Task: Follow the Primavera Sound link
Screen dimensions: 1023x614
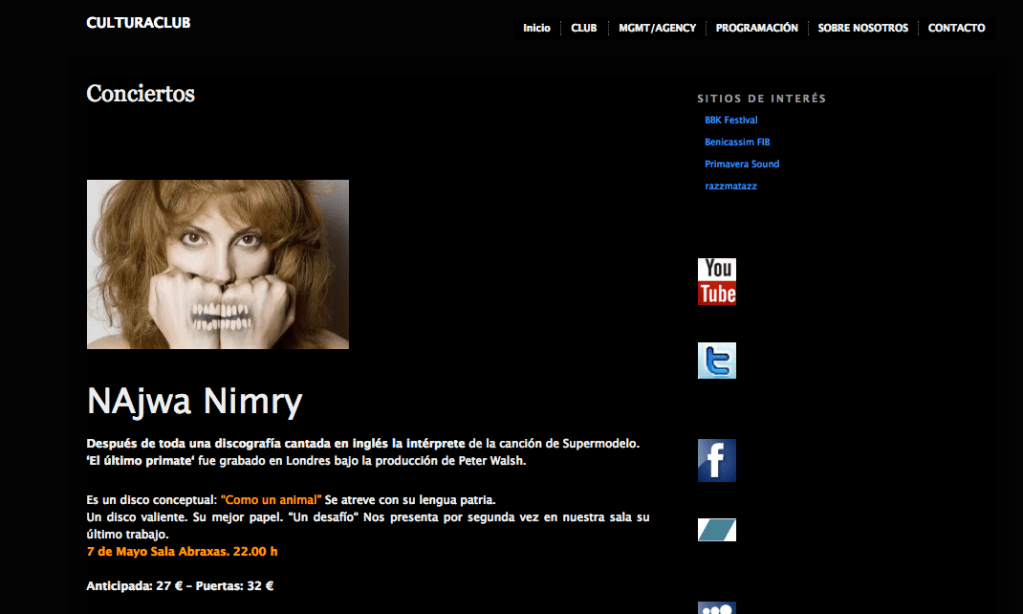Action: point(742,164)
